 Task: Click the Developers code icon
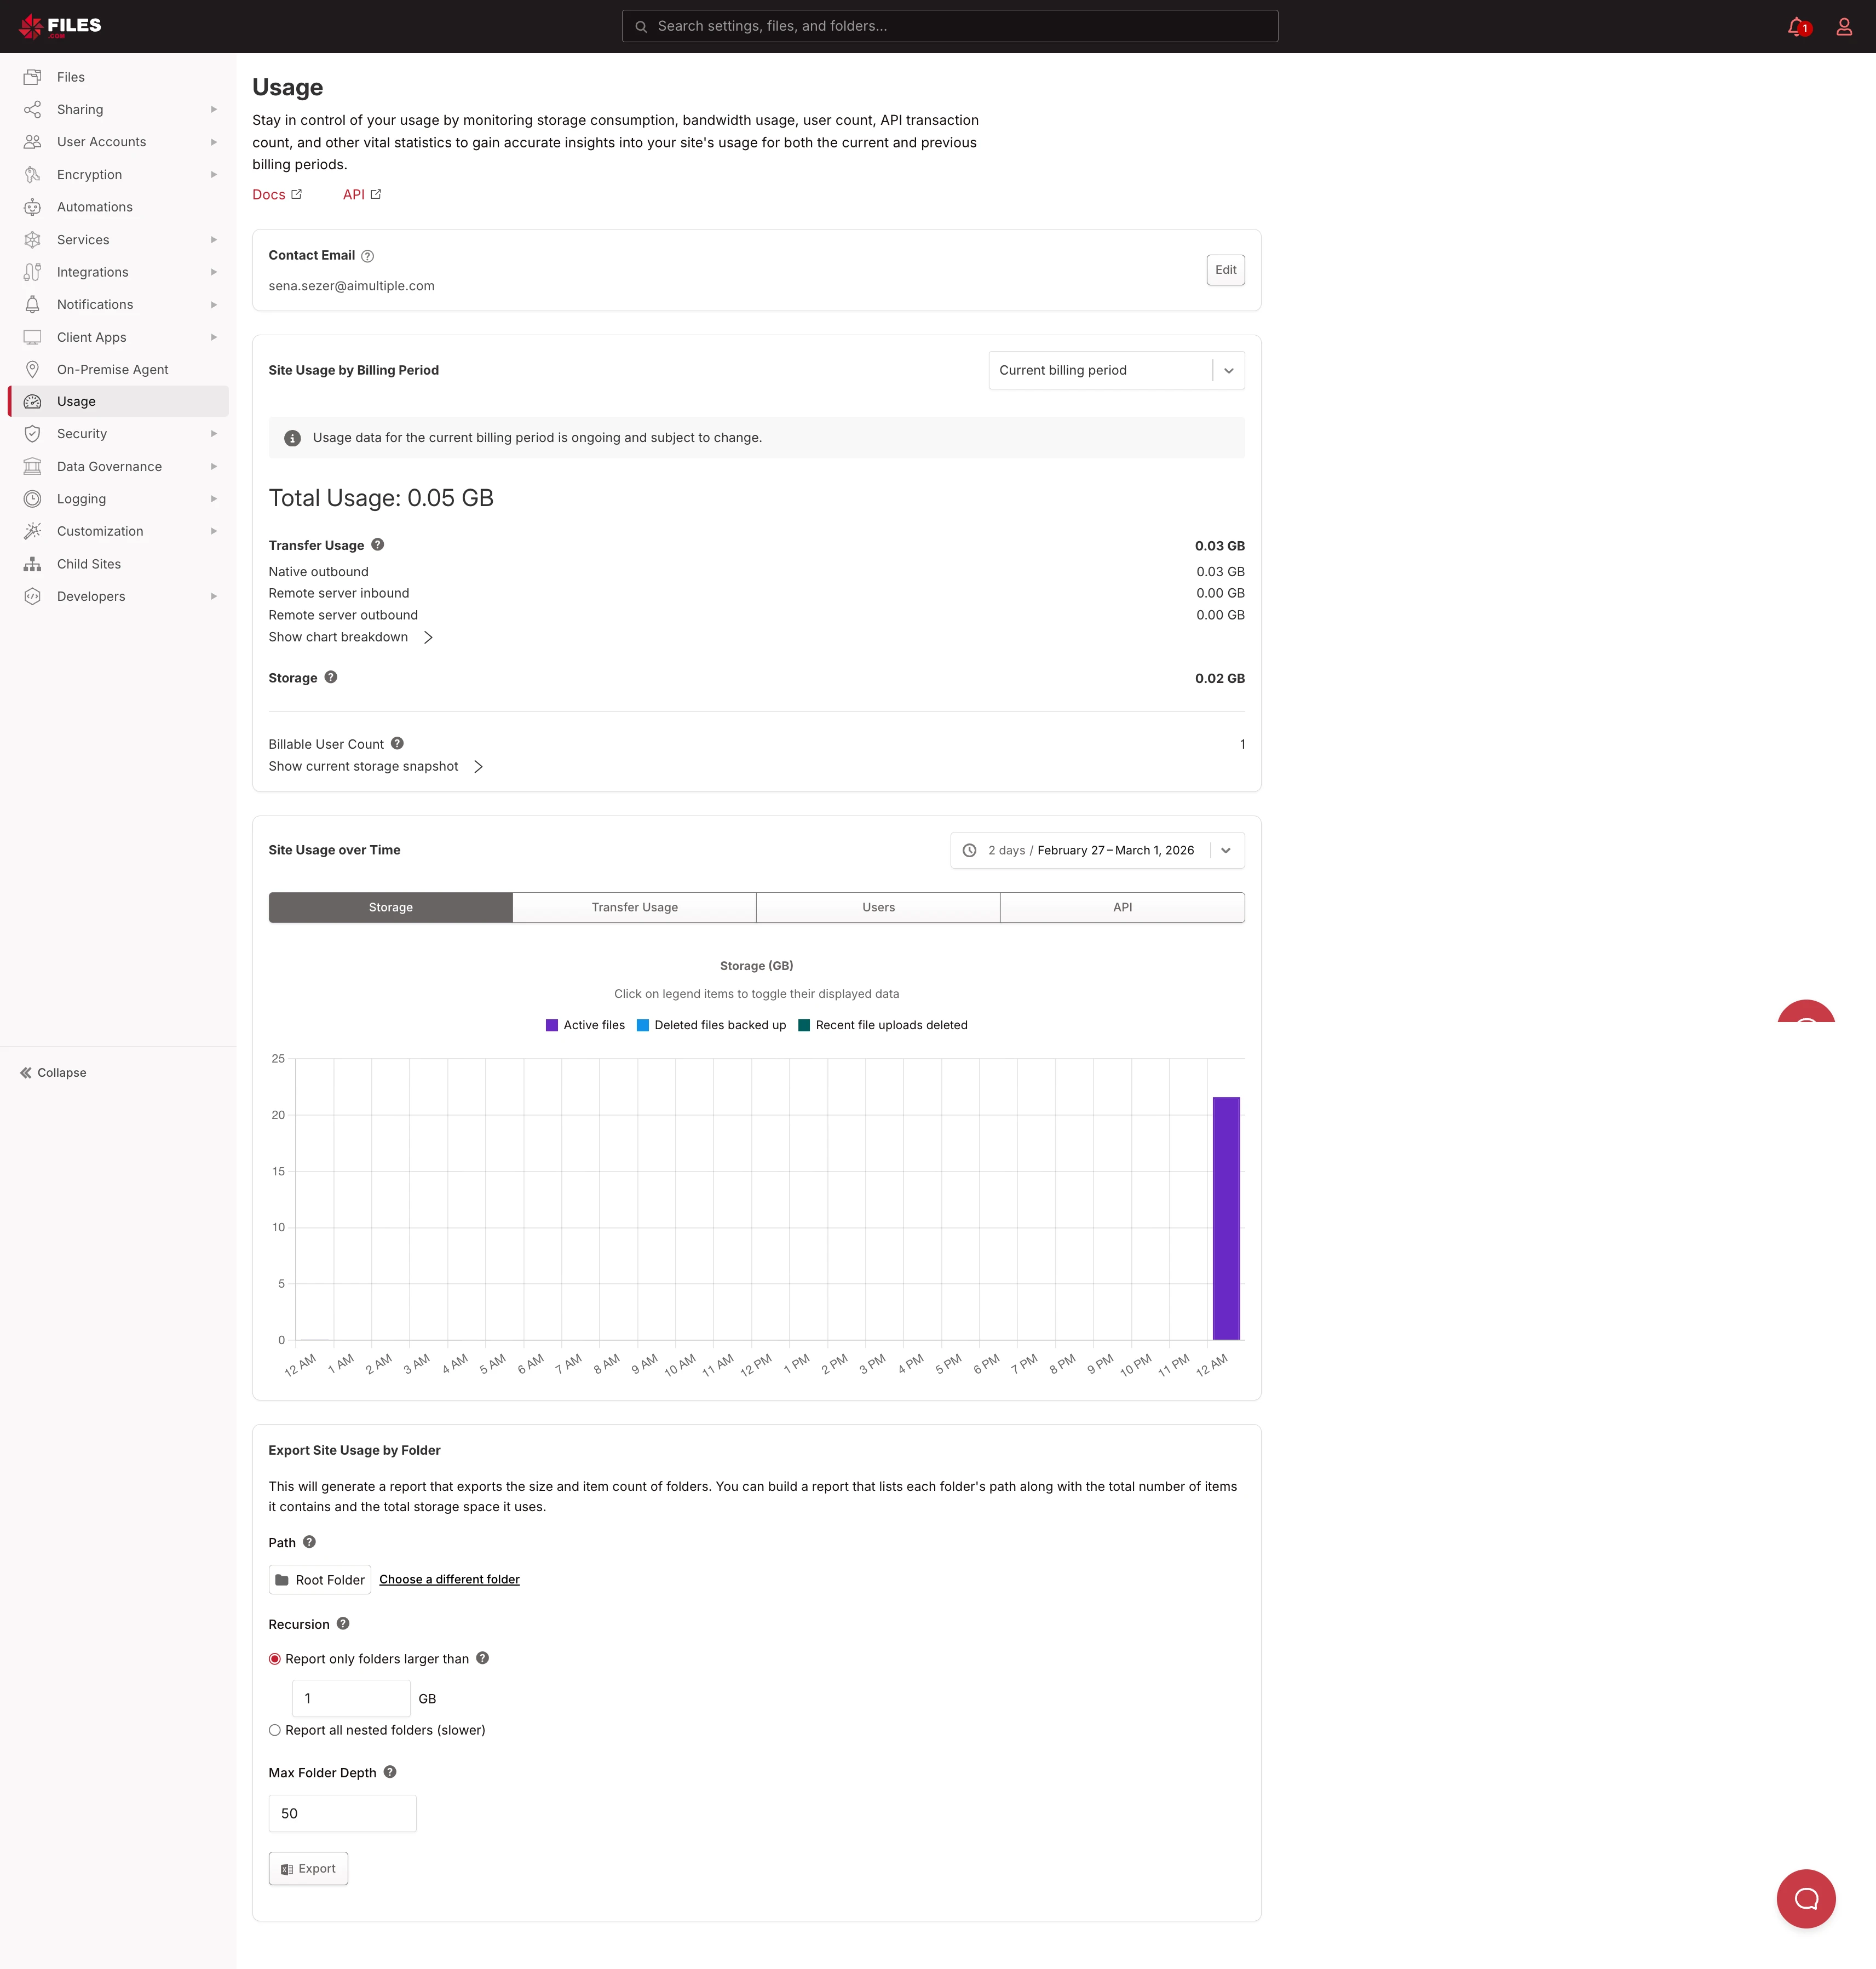[x=33, y=596]
